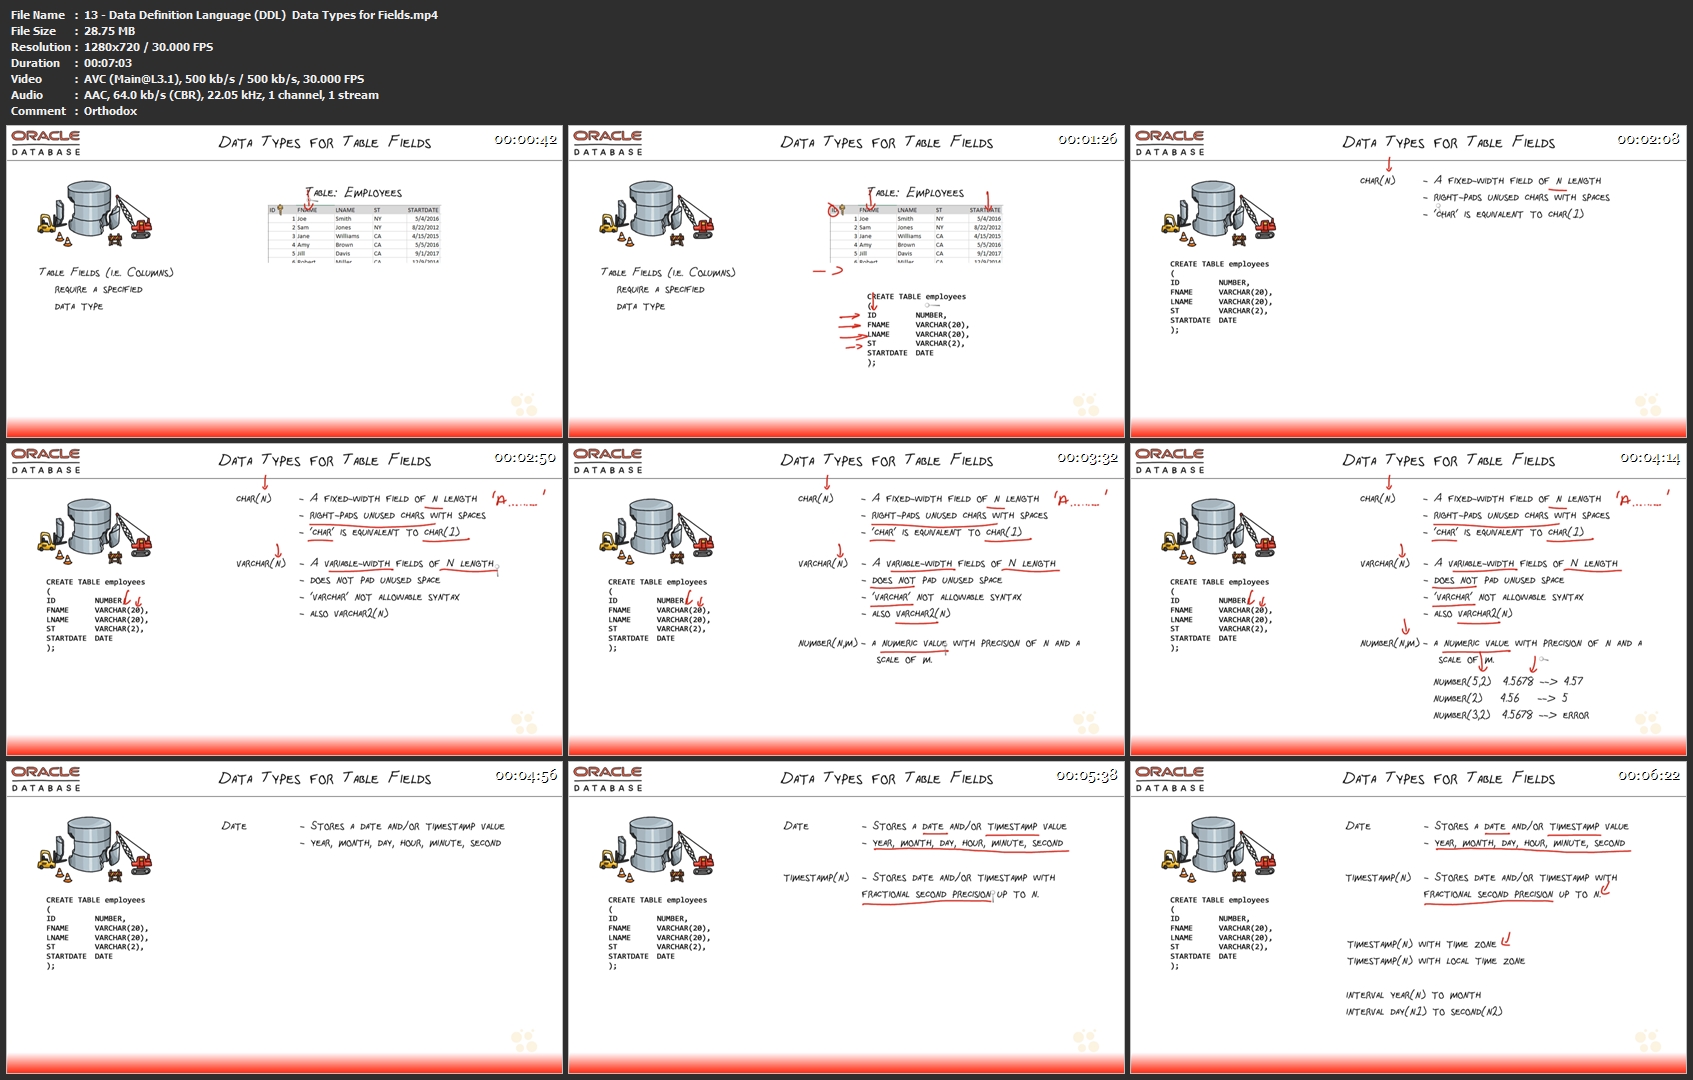Select the Comment value Orthodox

[111, 111]
